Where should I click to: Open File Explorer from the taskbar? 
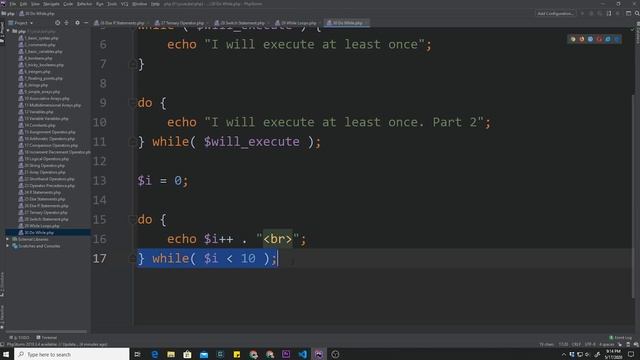pos(171,354)
